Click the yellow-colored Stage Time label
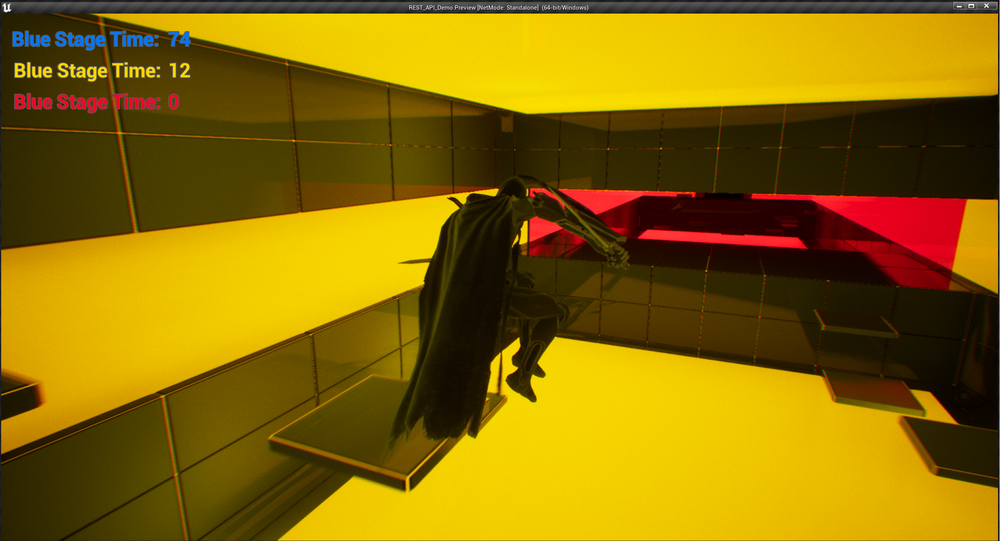 [87, 71]
